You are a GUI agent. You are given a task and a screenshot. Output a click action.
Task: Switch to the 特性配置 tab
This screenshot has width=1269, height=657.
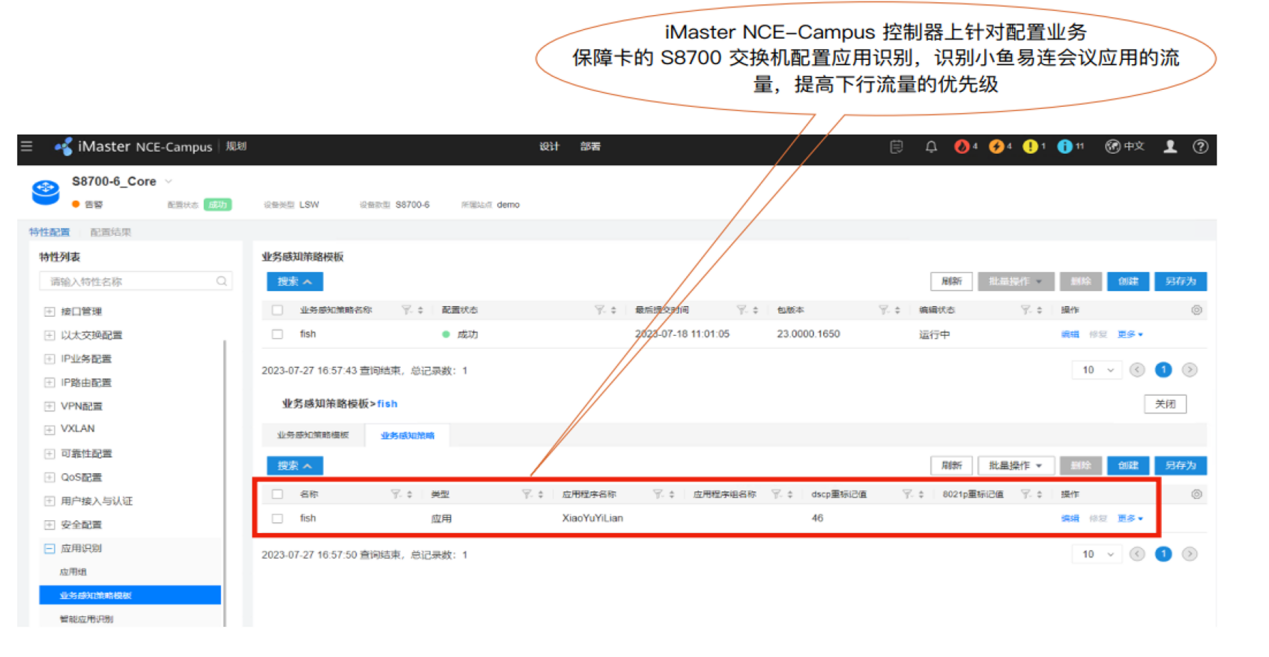49,232
